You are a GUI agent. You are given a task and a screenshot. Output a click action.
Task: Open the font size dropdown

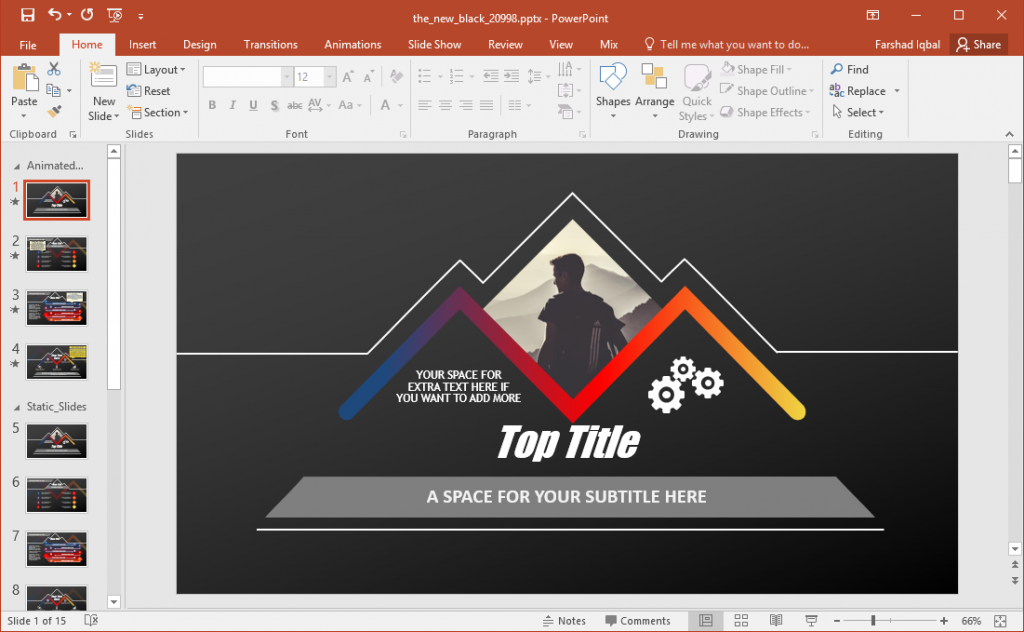point(328,75)
